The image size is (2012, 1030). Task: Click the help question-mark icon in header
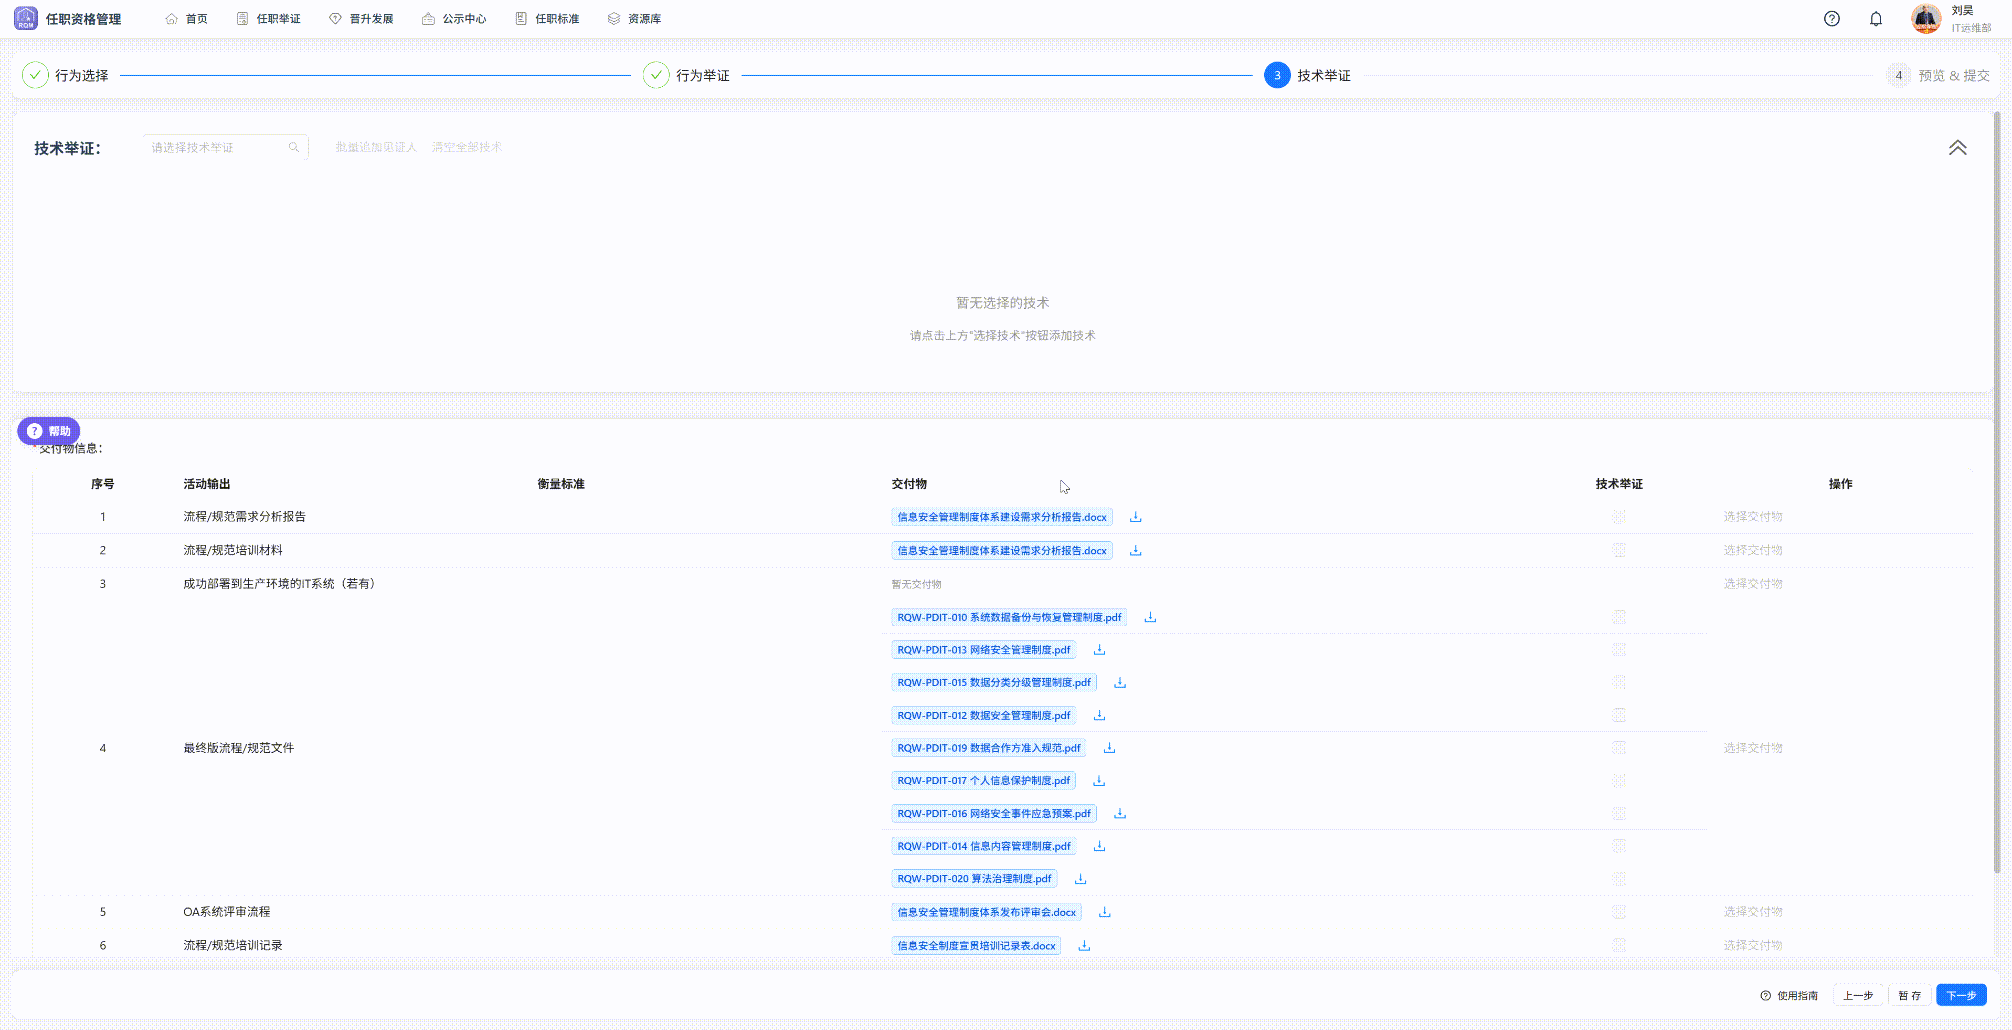click(x=1832, y=19)
